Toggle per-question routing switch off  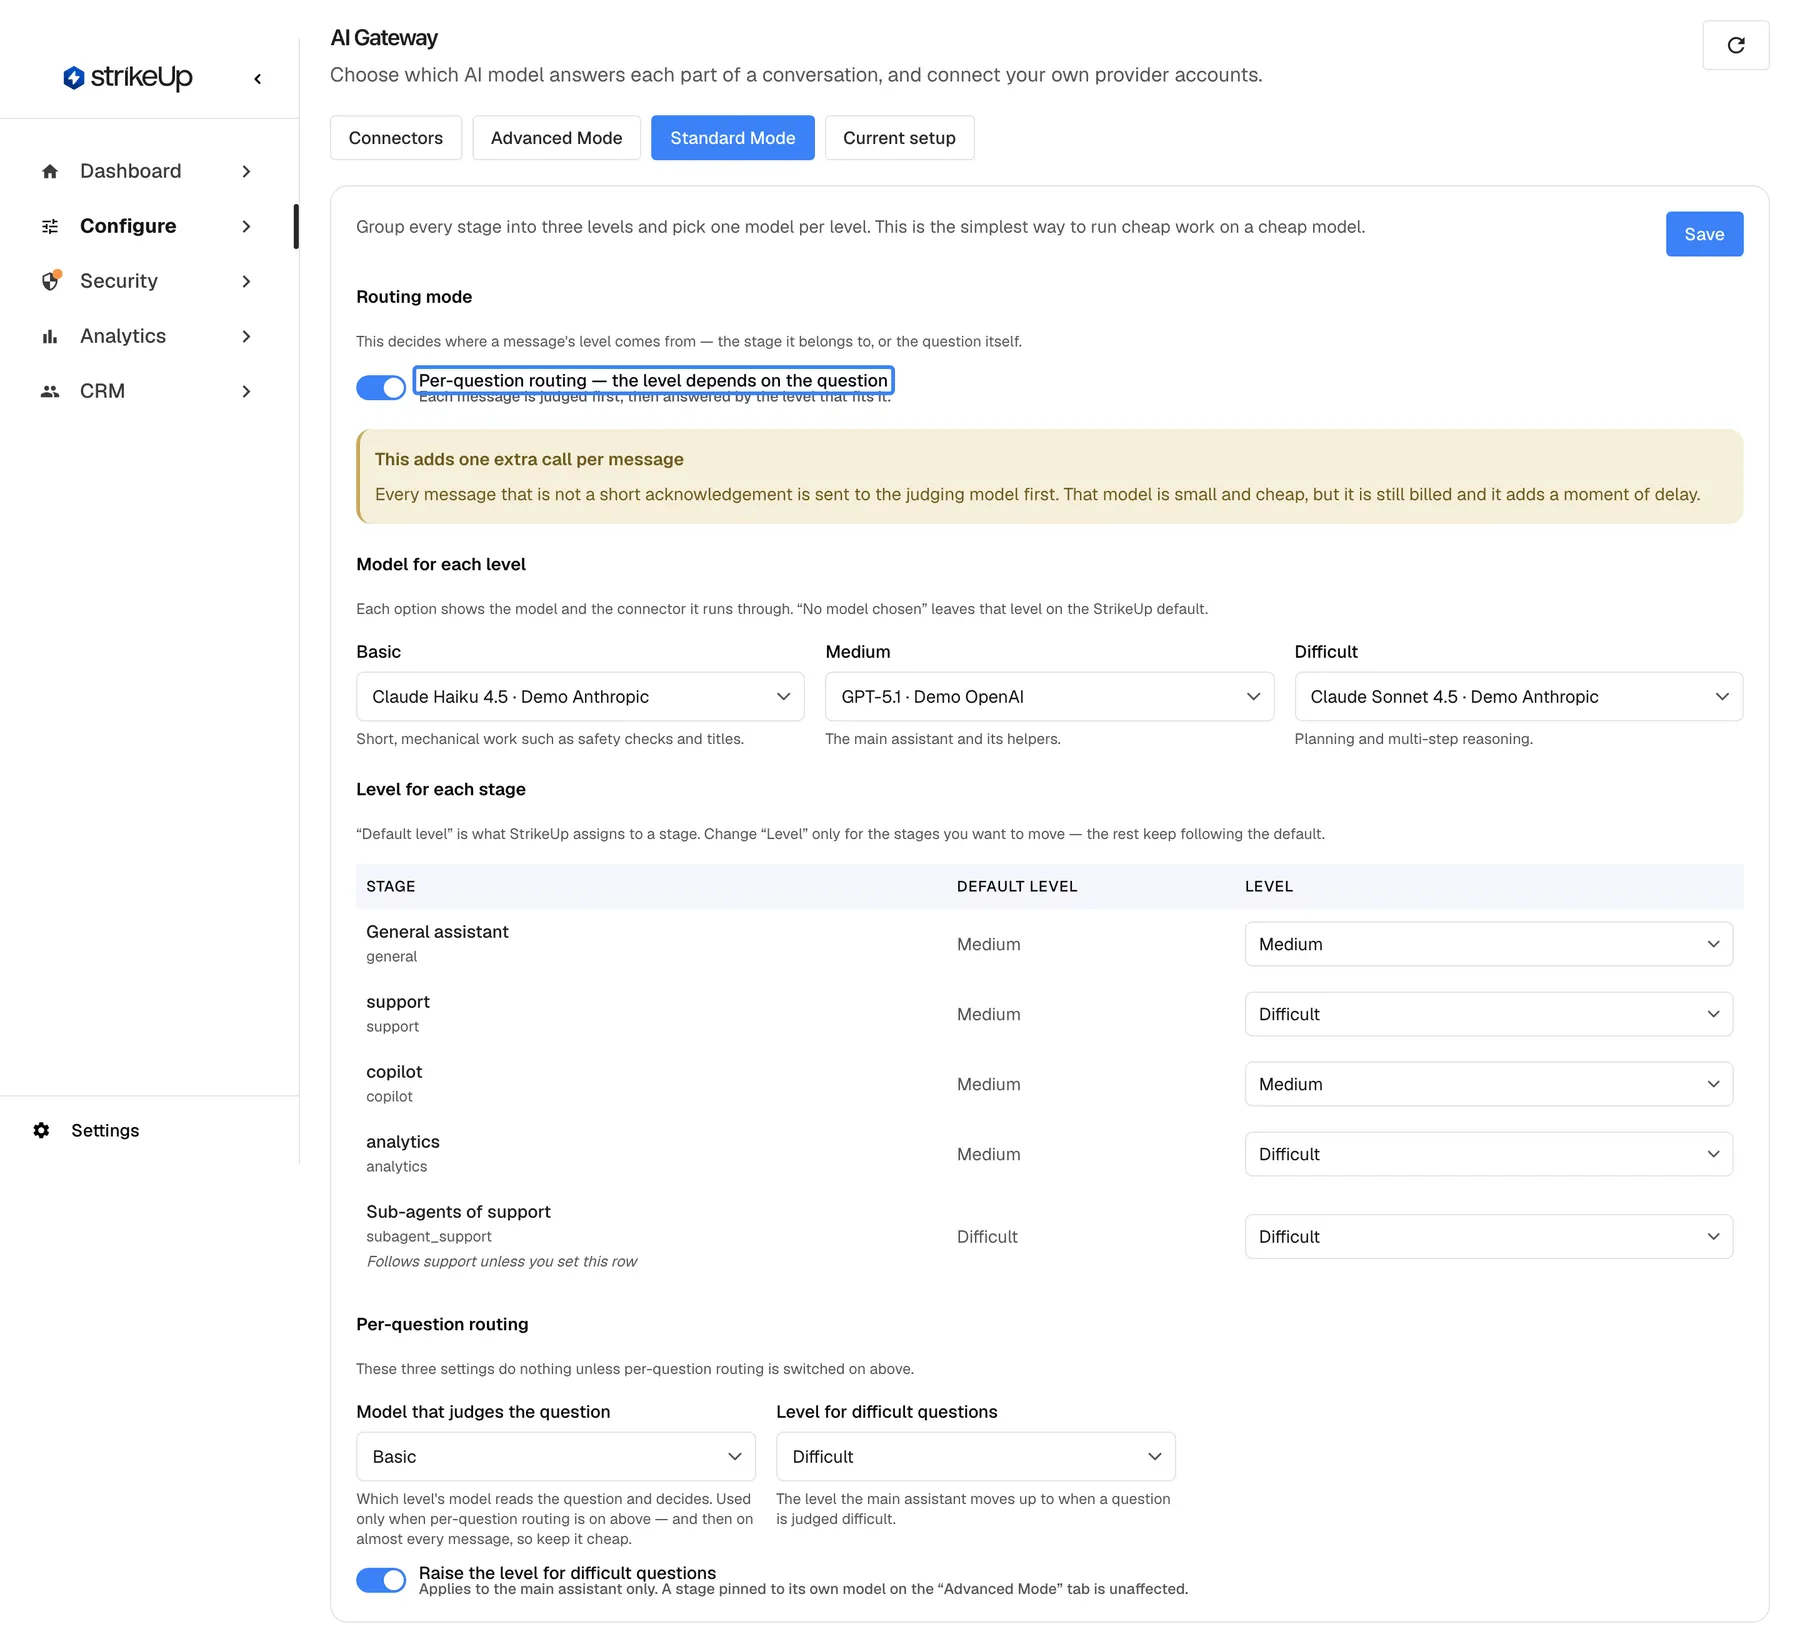click(381, 387)
